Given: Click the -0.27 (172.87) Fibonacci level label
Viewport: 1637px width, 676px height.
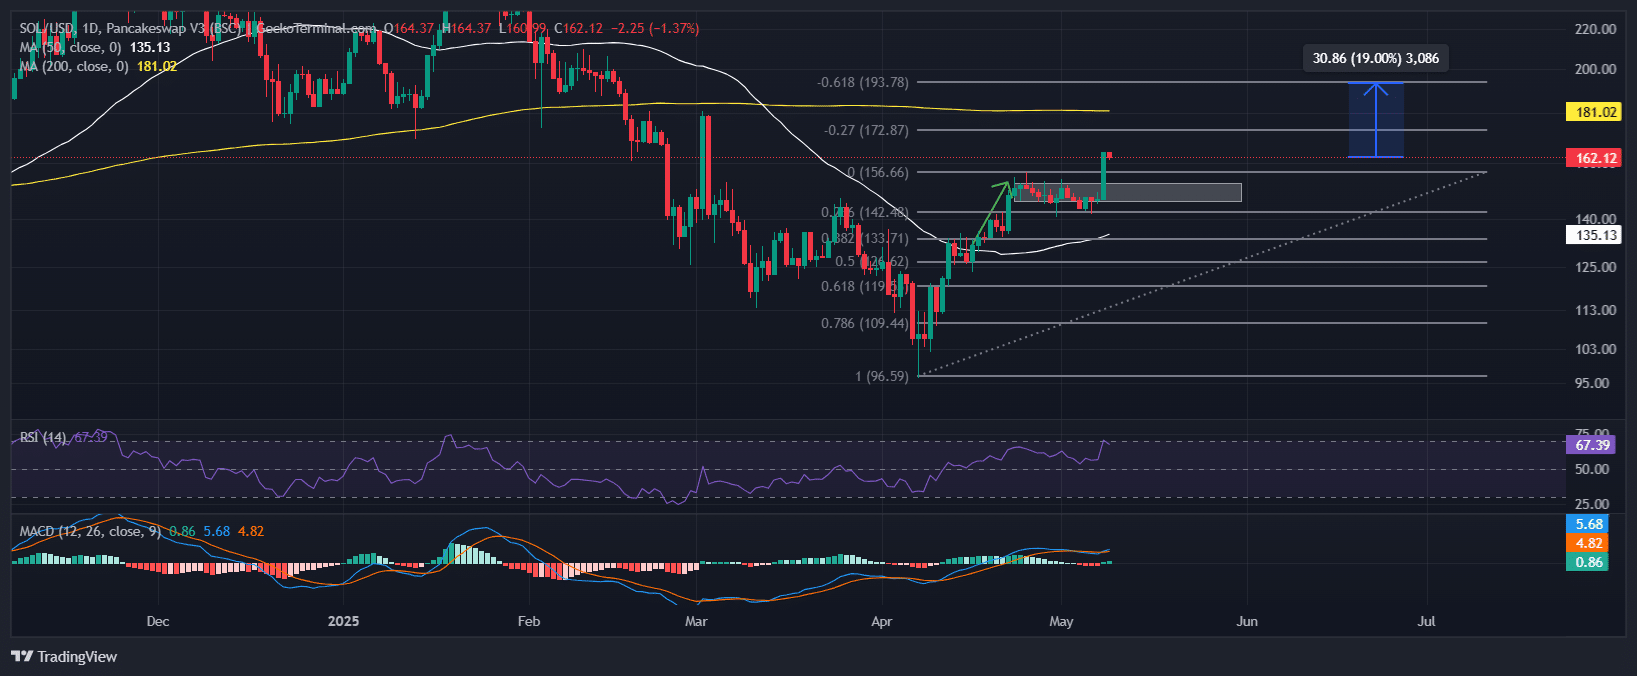Looking at the screenshot, I should [x=866, y=130].
